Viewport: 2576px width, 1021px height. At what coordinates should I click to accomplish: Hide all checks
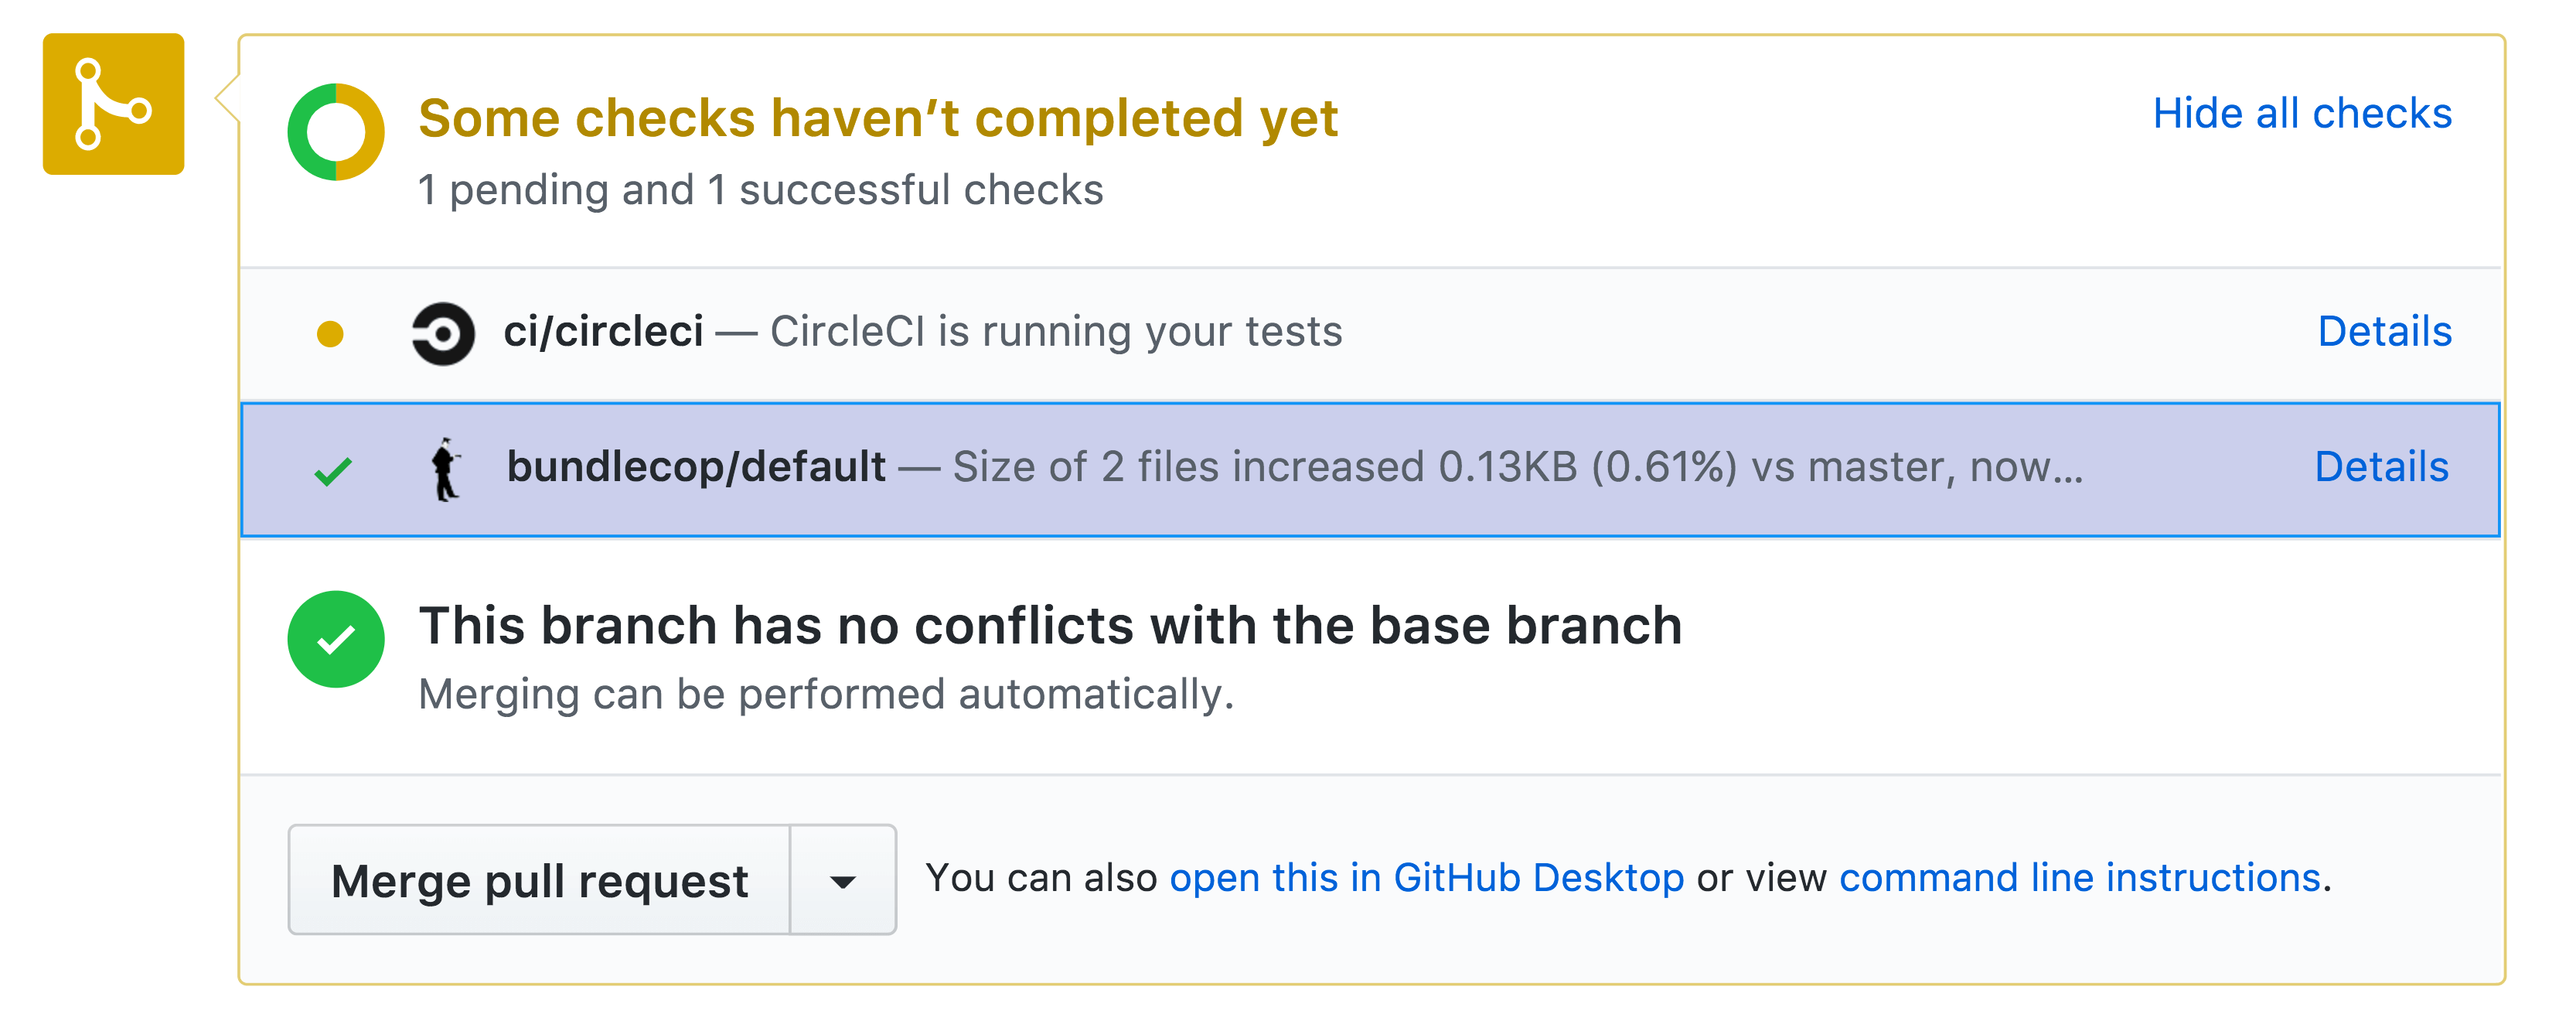(x=2301, y=114)
